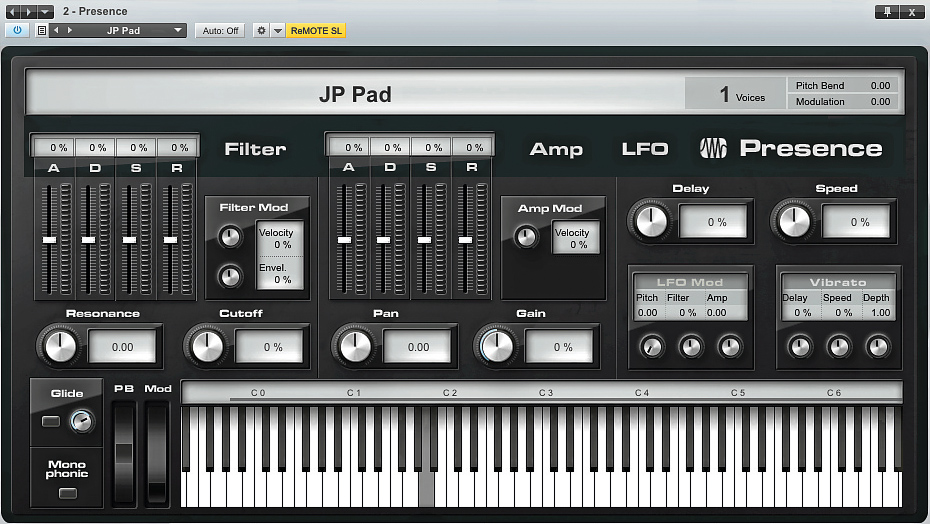Open the gear control-link settings icon
This screenshot has height=524, width=930.
(261, 30)
